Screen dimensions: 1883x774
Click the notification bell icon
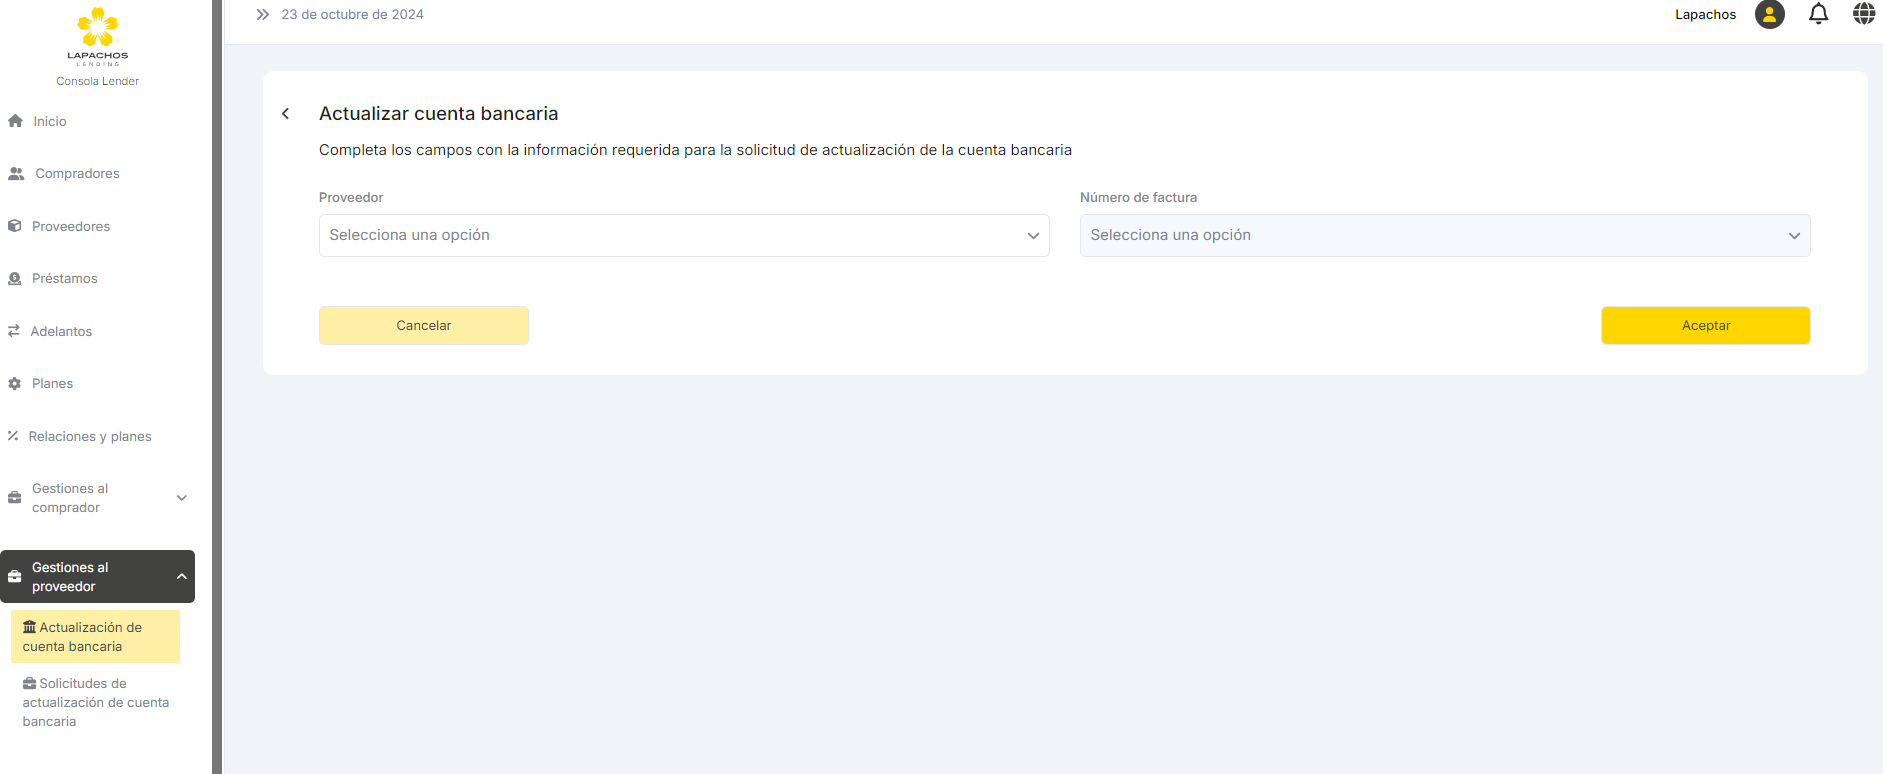click(1818, 14)
